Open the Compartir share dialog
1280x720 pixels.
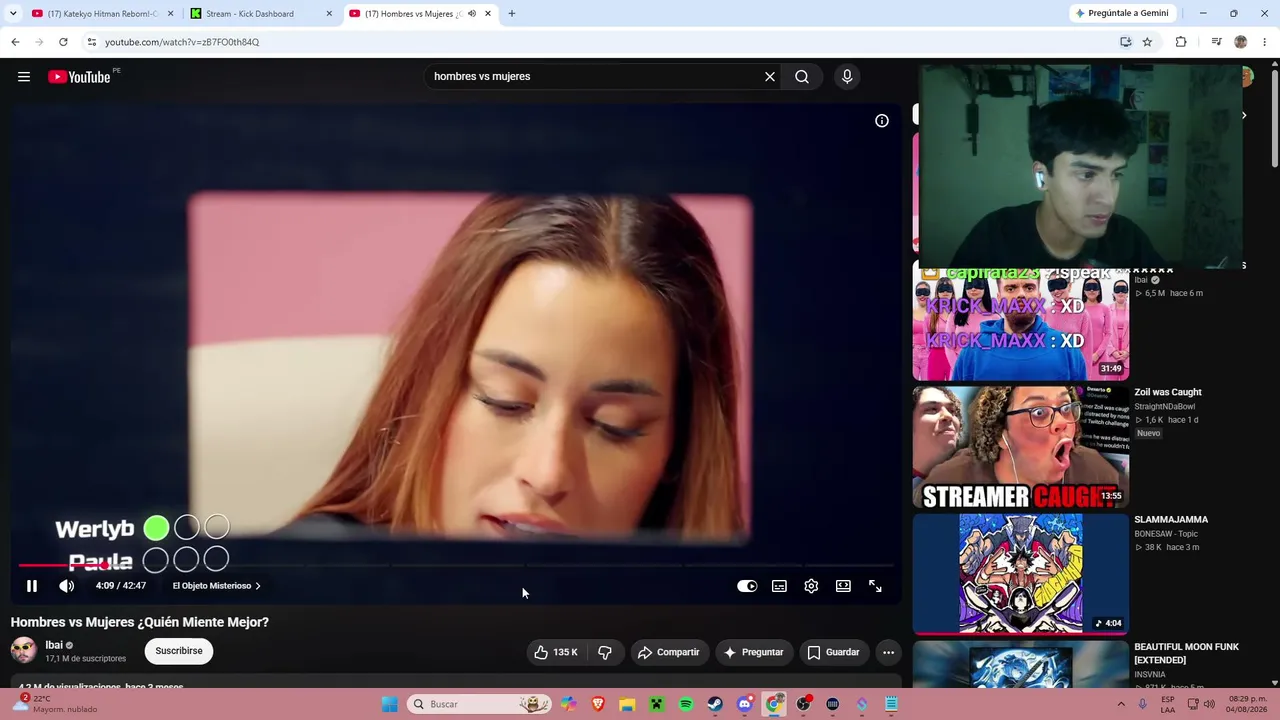tap(668, 652)
